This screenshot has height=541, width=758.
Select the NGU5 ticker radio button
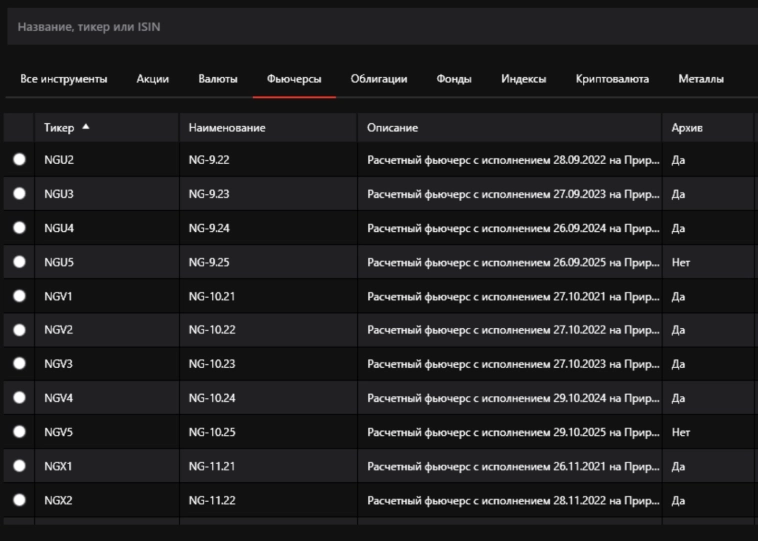[19, 262]
